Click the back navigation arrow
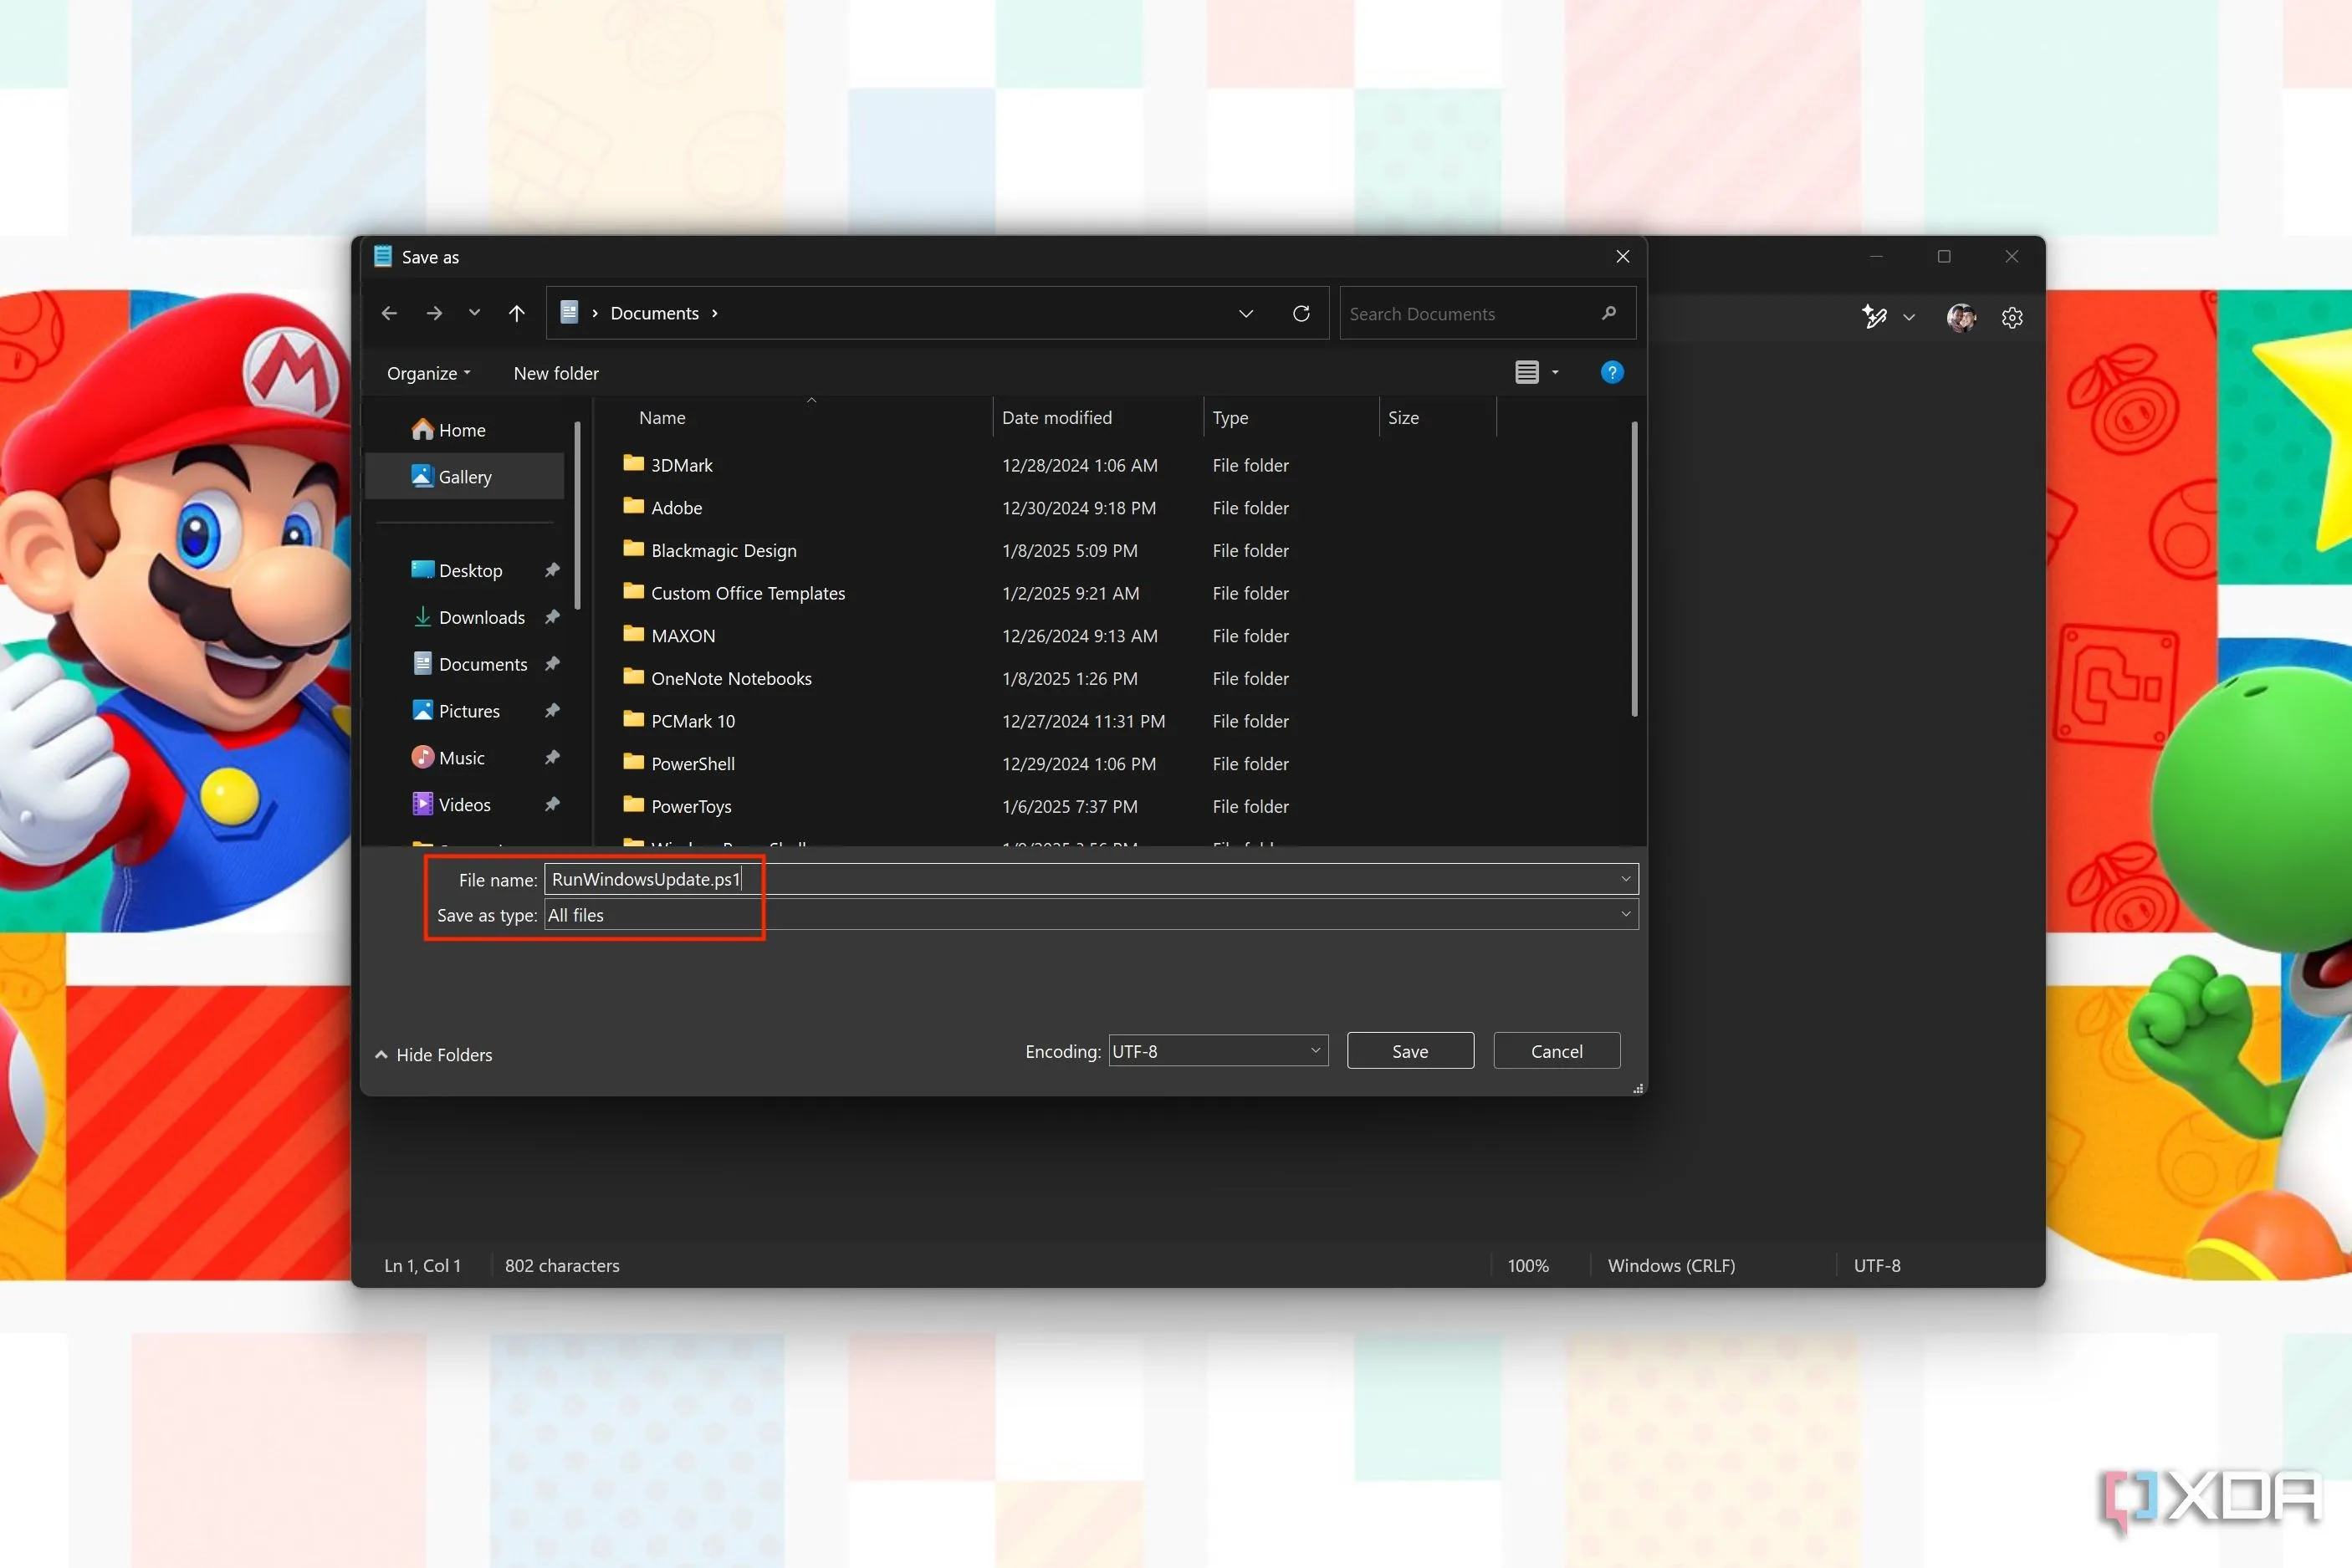Viewport: 2352px width, 1568px height. pyautogui.click(x=389, y=314)
